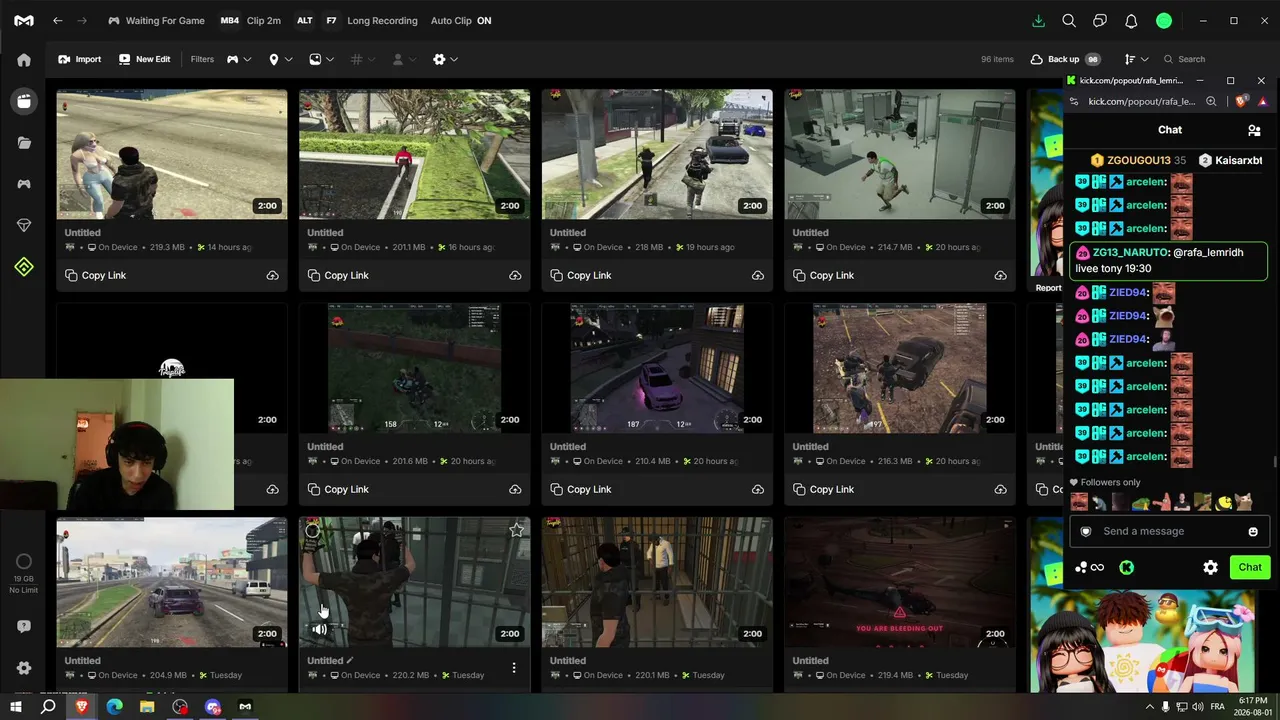Expand the media type filter dropdown
Viewport: 1280px width, 720px height.
tap(322, 59)
